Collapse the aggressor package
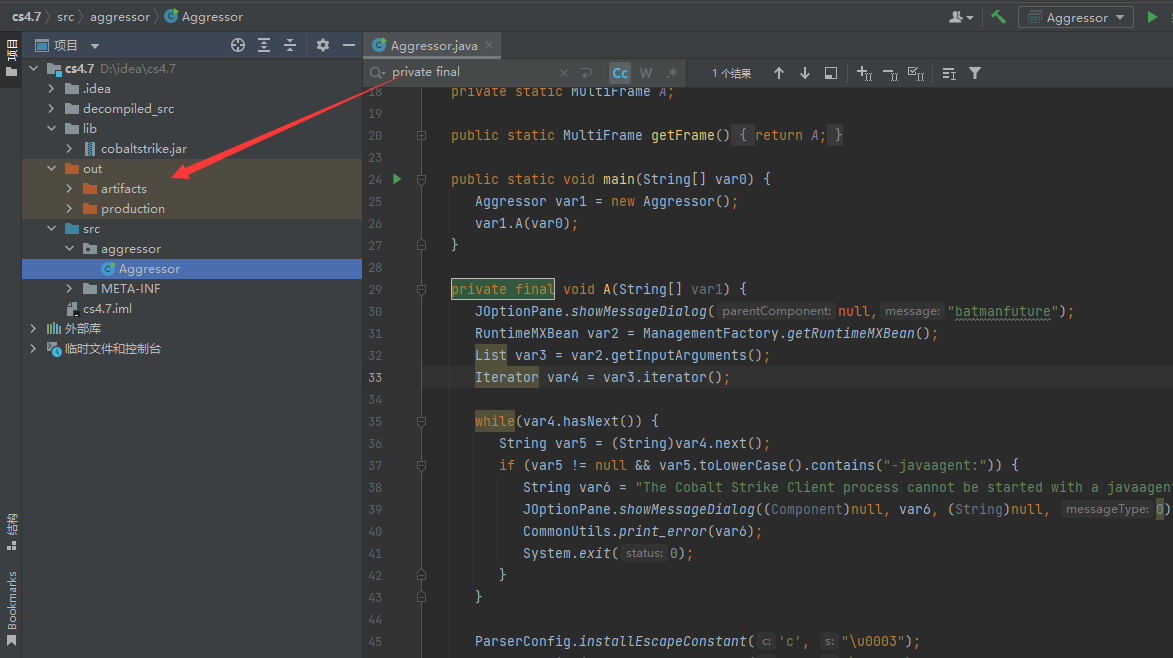Screen dimensions: 1173x658 point(70,248)
